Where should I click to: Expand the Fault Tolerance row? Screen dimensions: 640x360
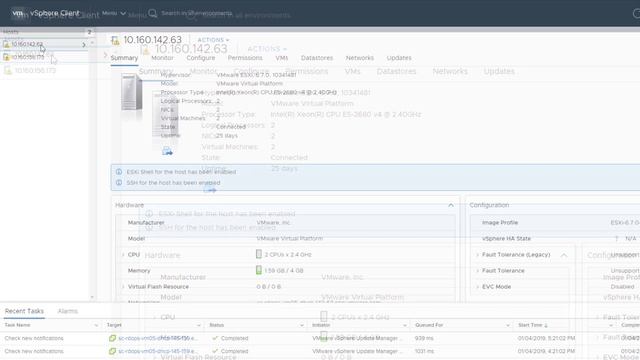pos(477,271)
